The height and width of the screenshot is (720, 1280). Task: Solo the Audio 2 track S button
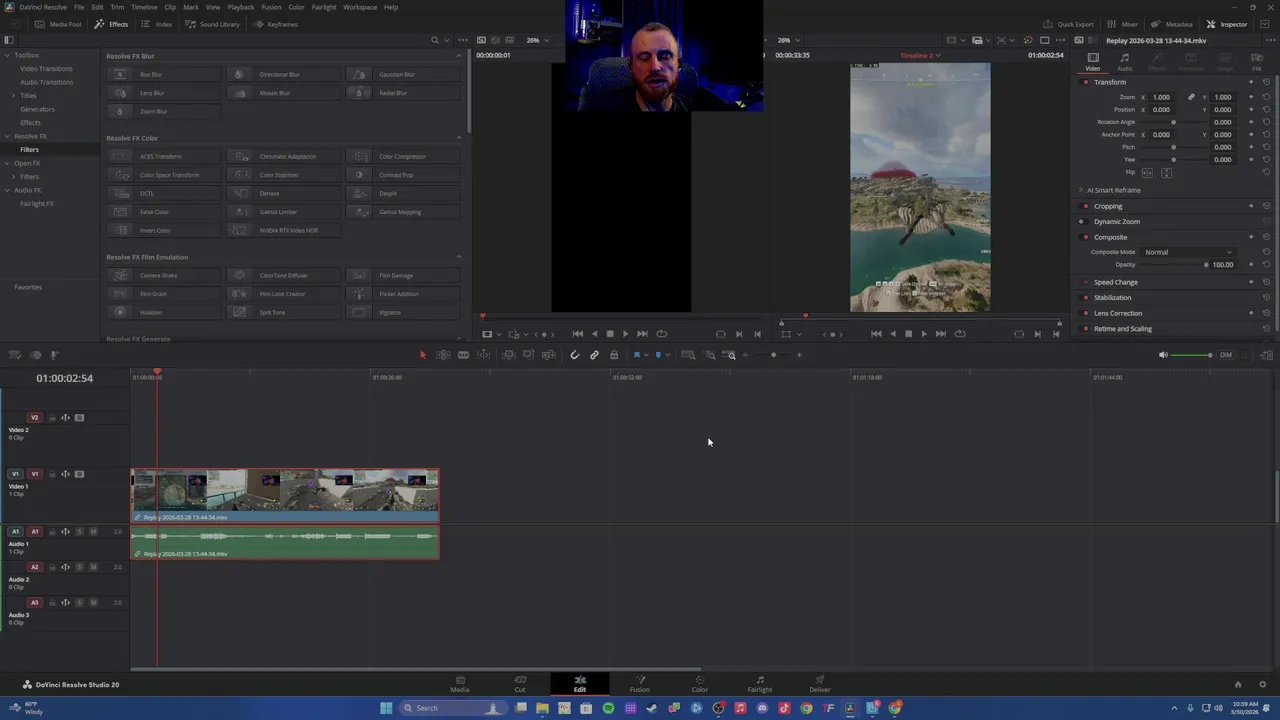(x=80, y=567)
